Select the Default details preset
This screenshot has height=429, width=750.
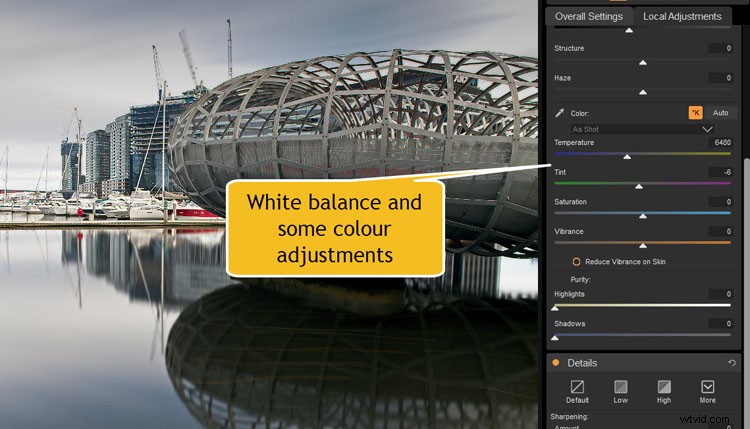(577, 392)
